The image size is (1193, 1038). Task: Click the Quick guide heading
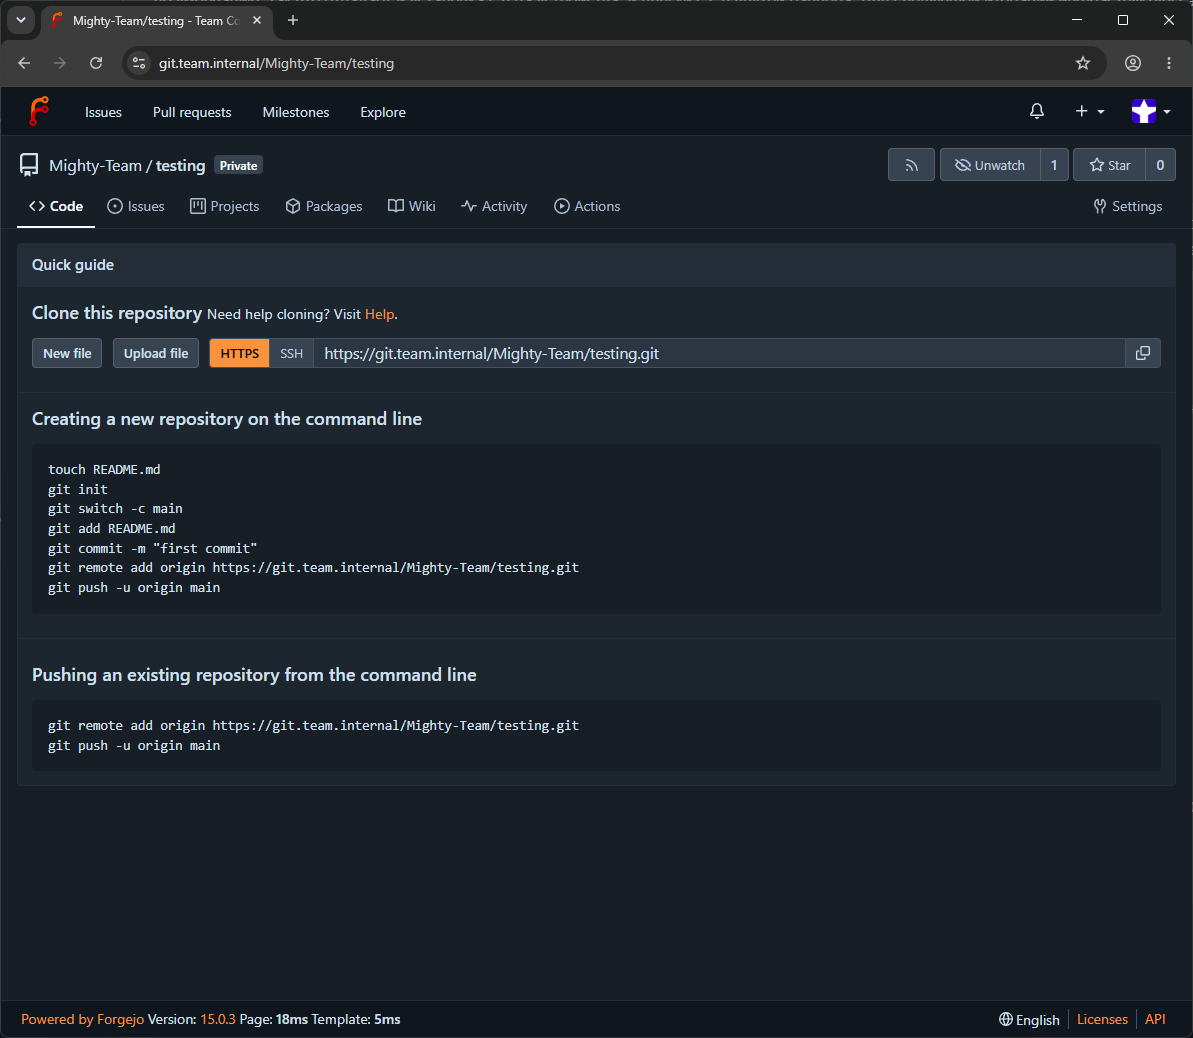point(73,265)
